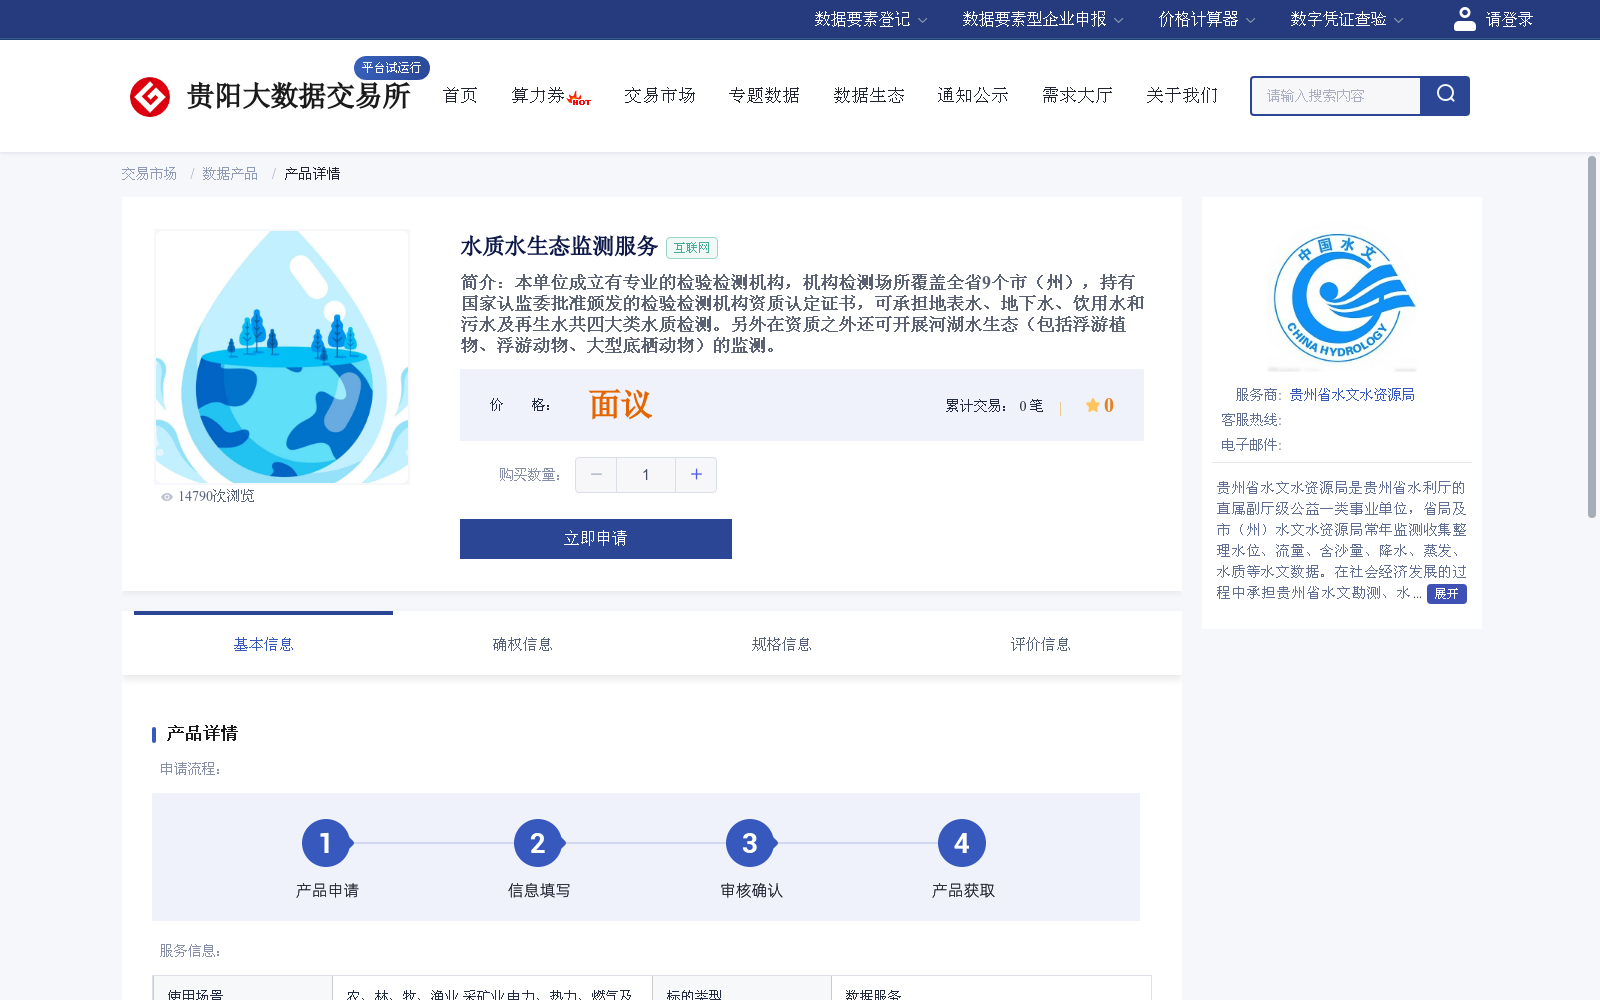1600x1000 pixels.
Task: Click step 3 审核确认 circle
Action: pos(750,843)
